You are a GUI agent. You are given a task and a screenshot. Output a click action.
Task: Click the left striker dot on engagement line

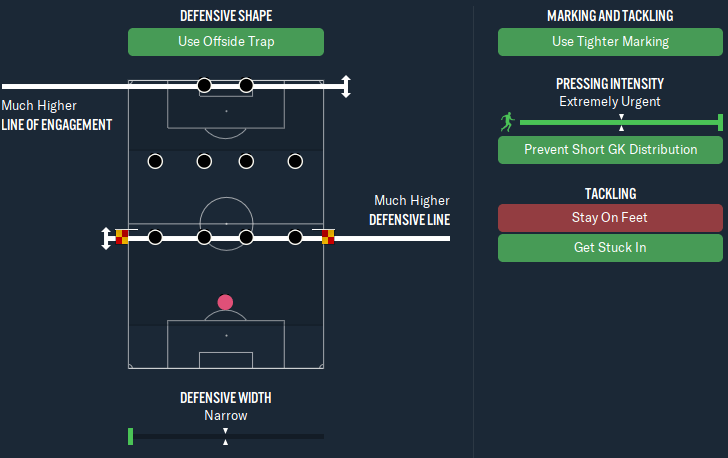tap(204, 85)
